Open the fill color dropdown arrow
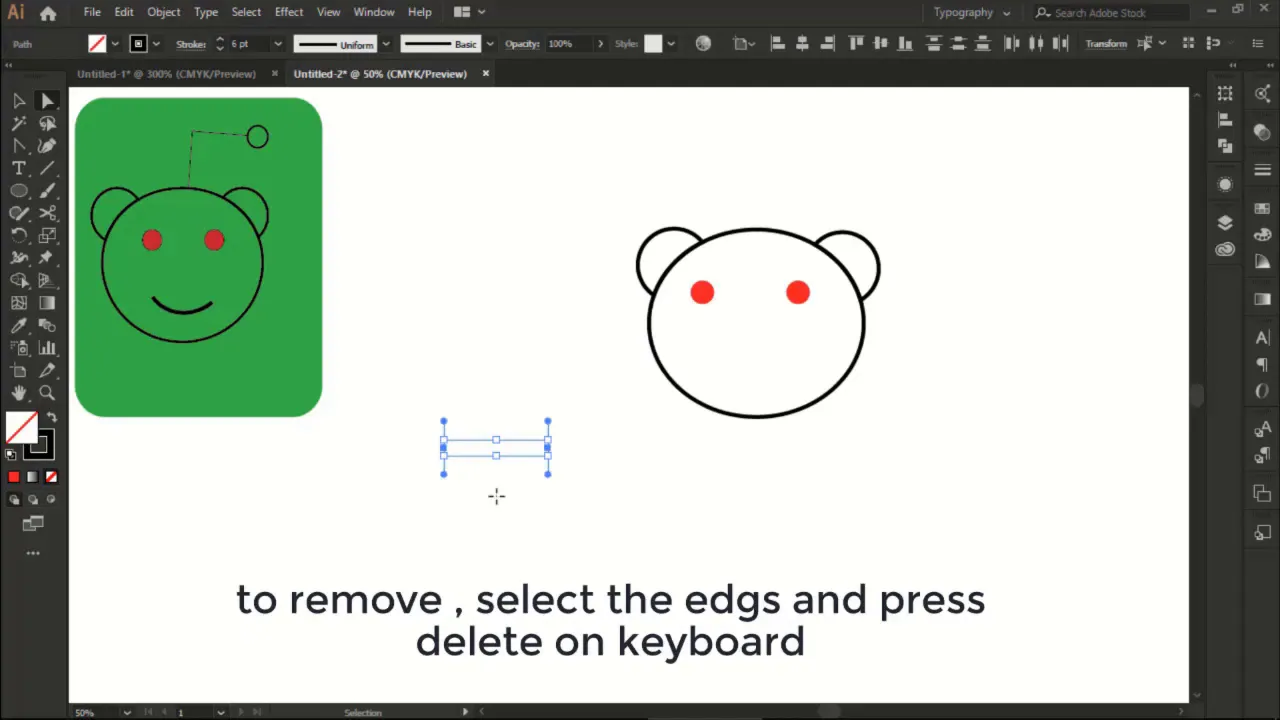 (x=115, y=44)
